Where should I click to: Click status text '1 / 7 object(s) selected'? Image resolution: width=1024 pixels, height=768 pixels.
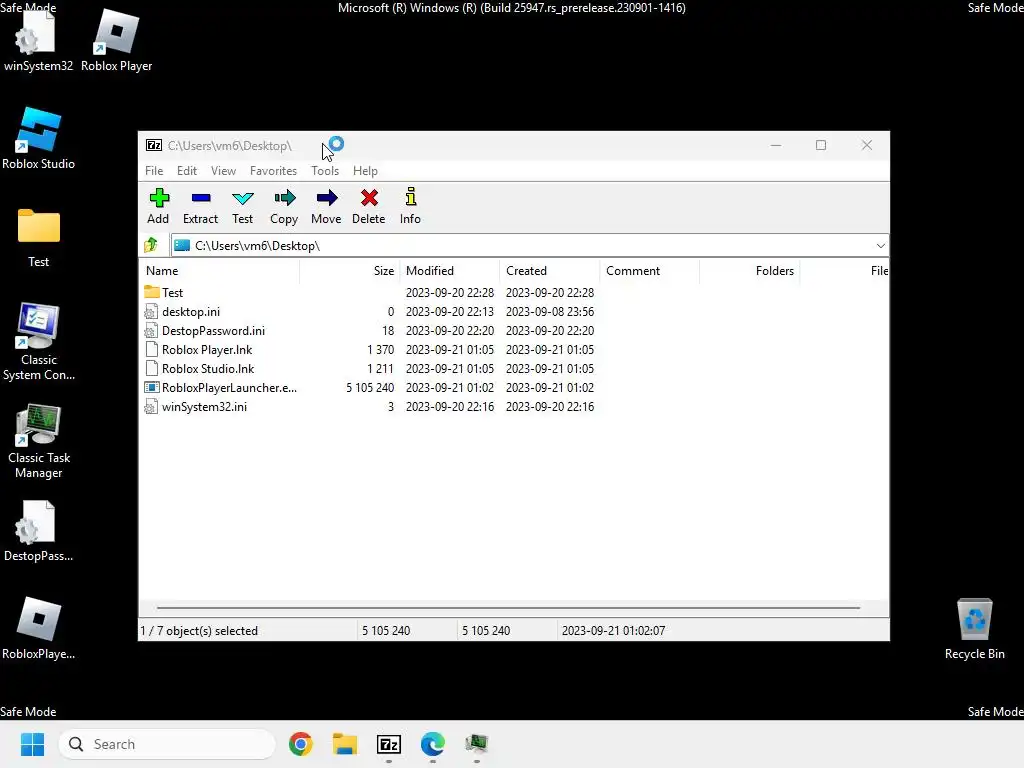coord(199,630)
